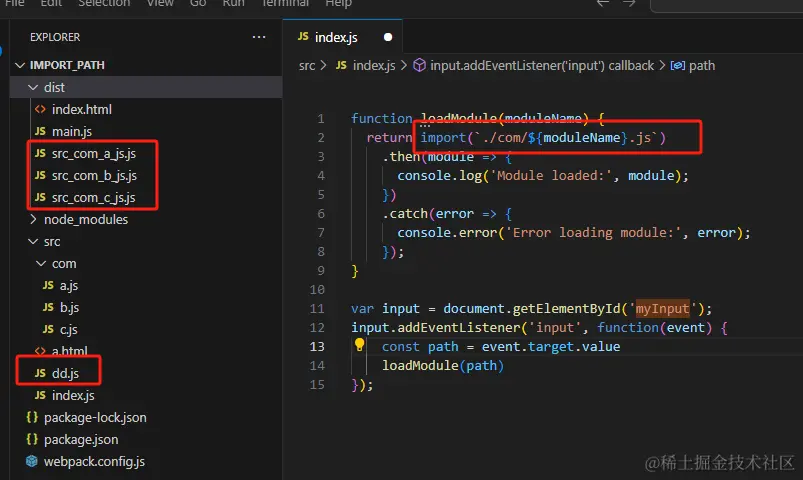Click line number 13 in gutter

[x=317, y=347]
